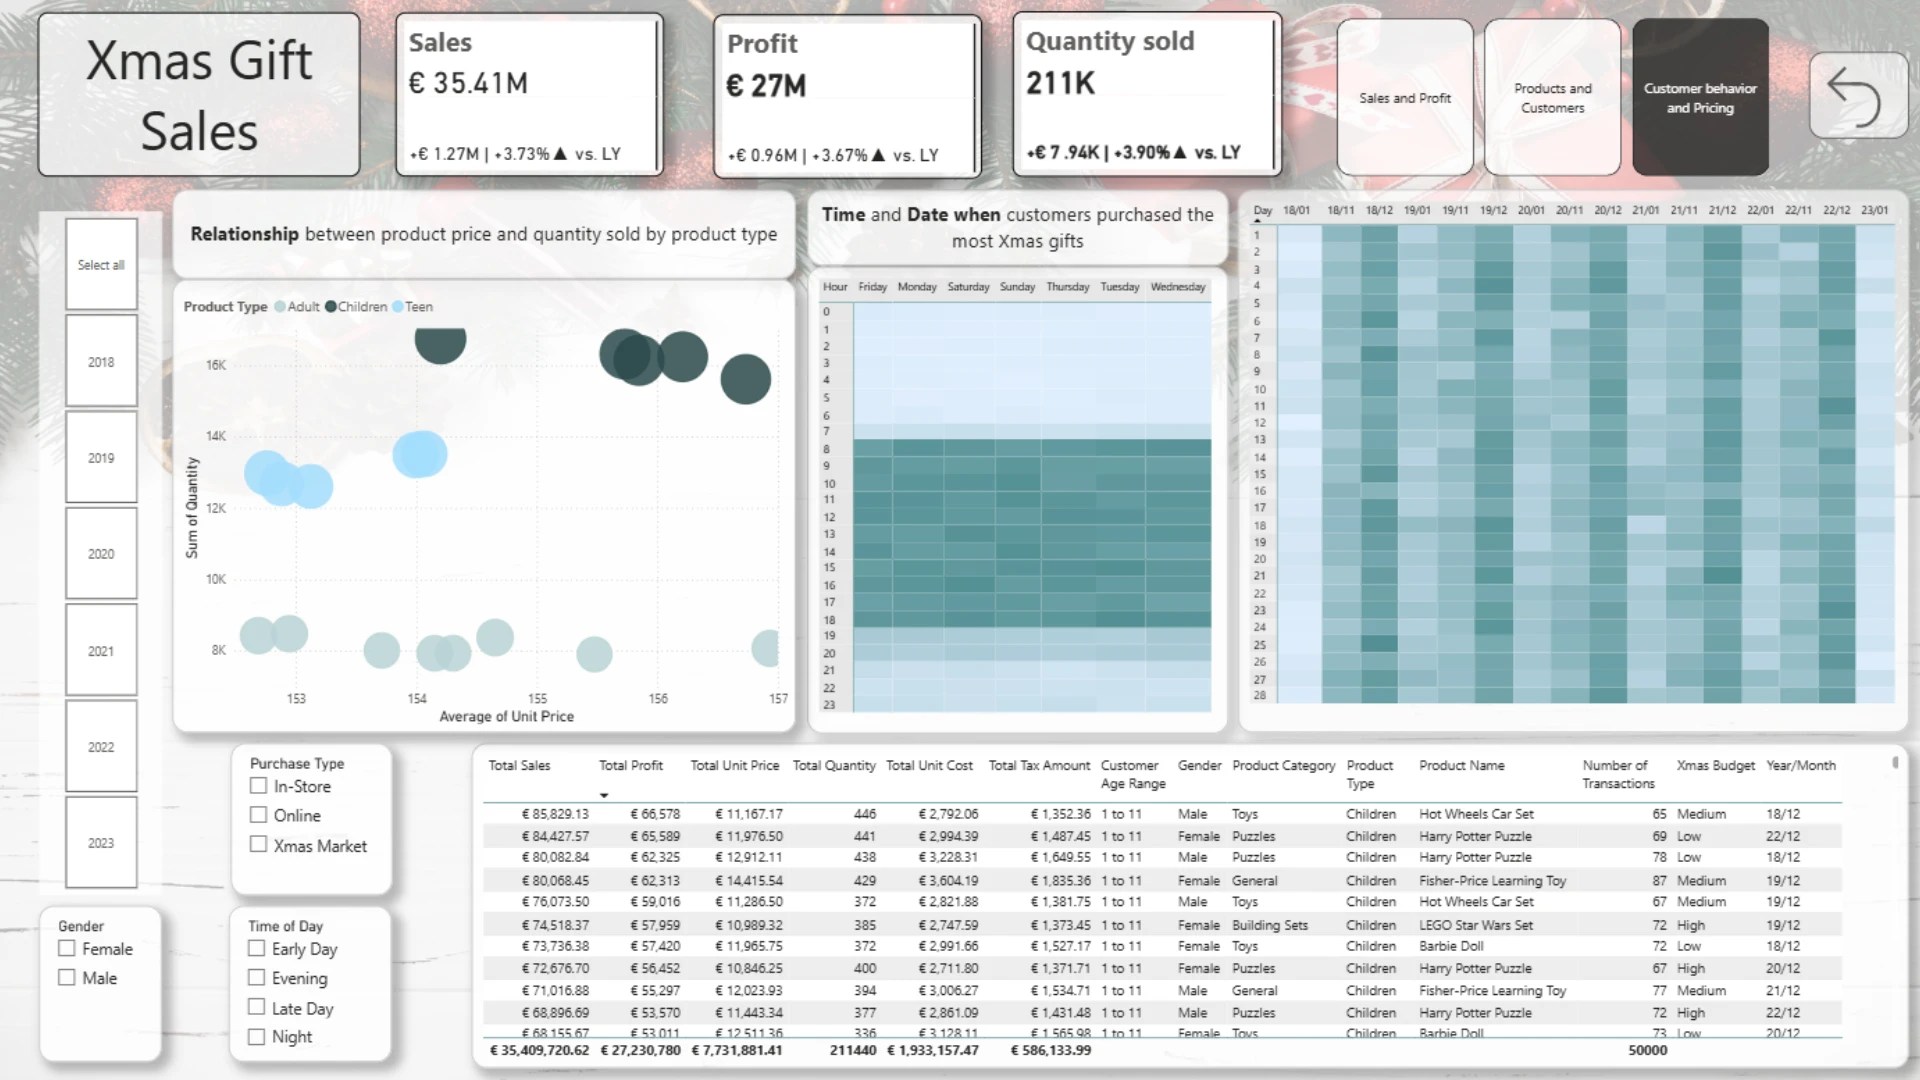Image resolution: width=1920 pixels, height=1080 pixels.
Task: Click the Profit increase triangle indicator
Action: click(878, 155)
